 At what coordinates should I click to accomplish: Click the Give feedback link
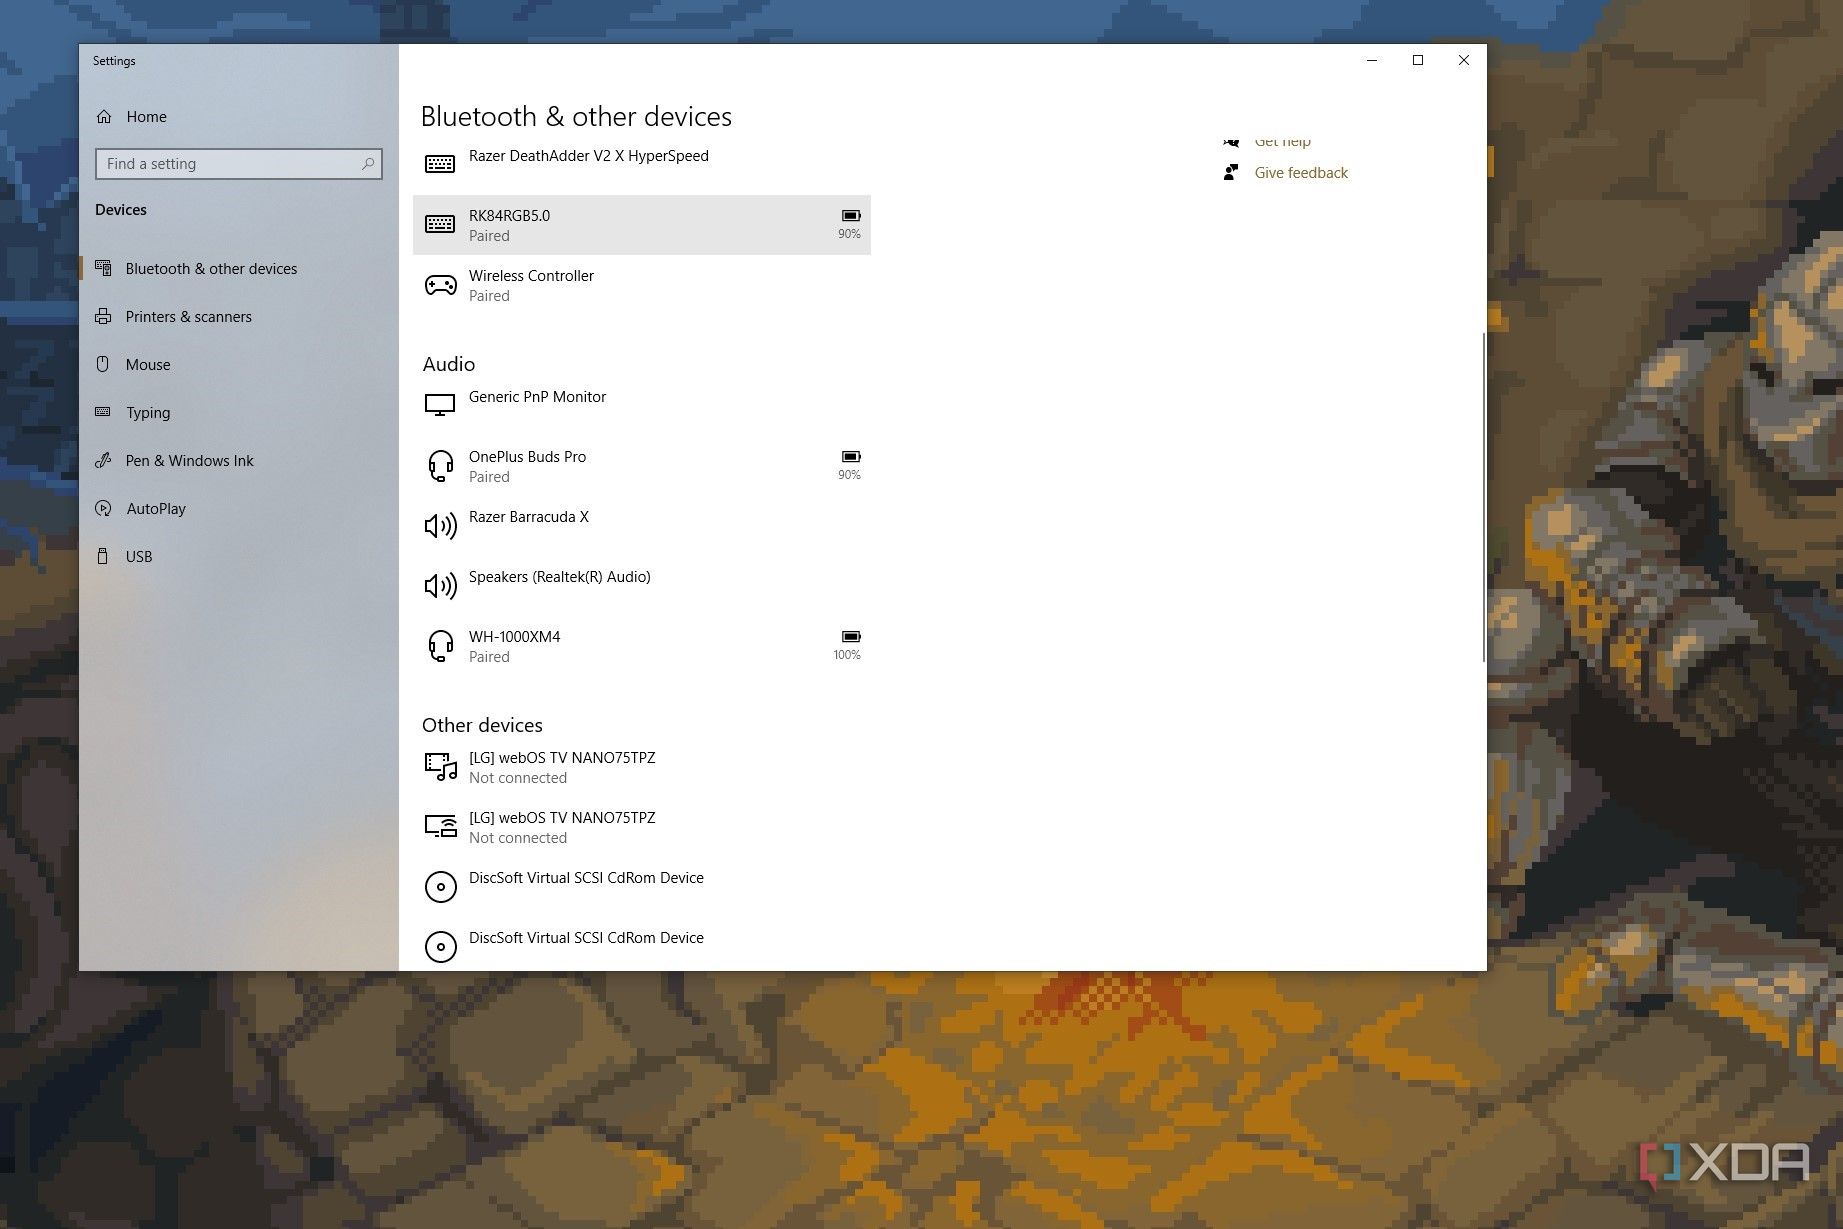point(1301,173)
